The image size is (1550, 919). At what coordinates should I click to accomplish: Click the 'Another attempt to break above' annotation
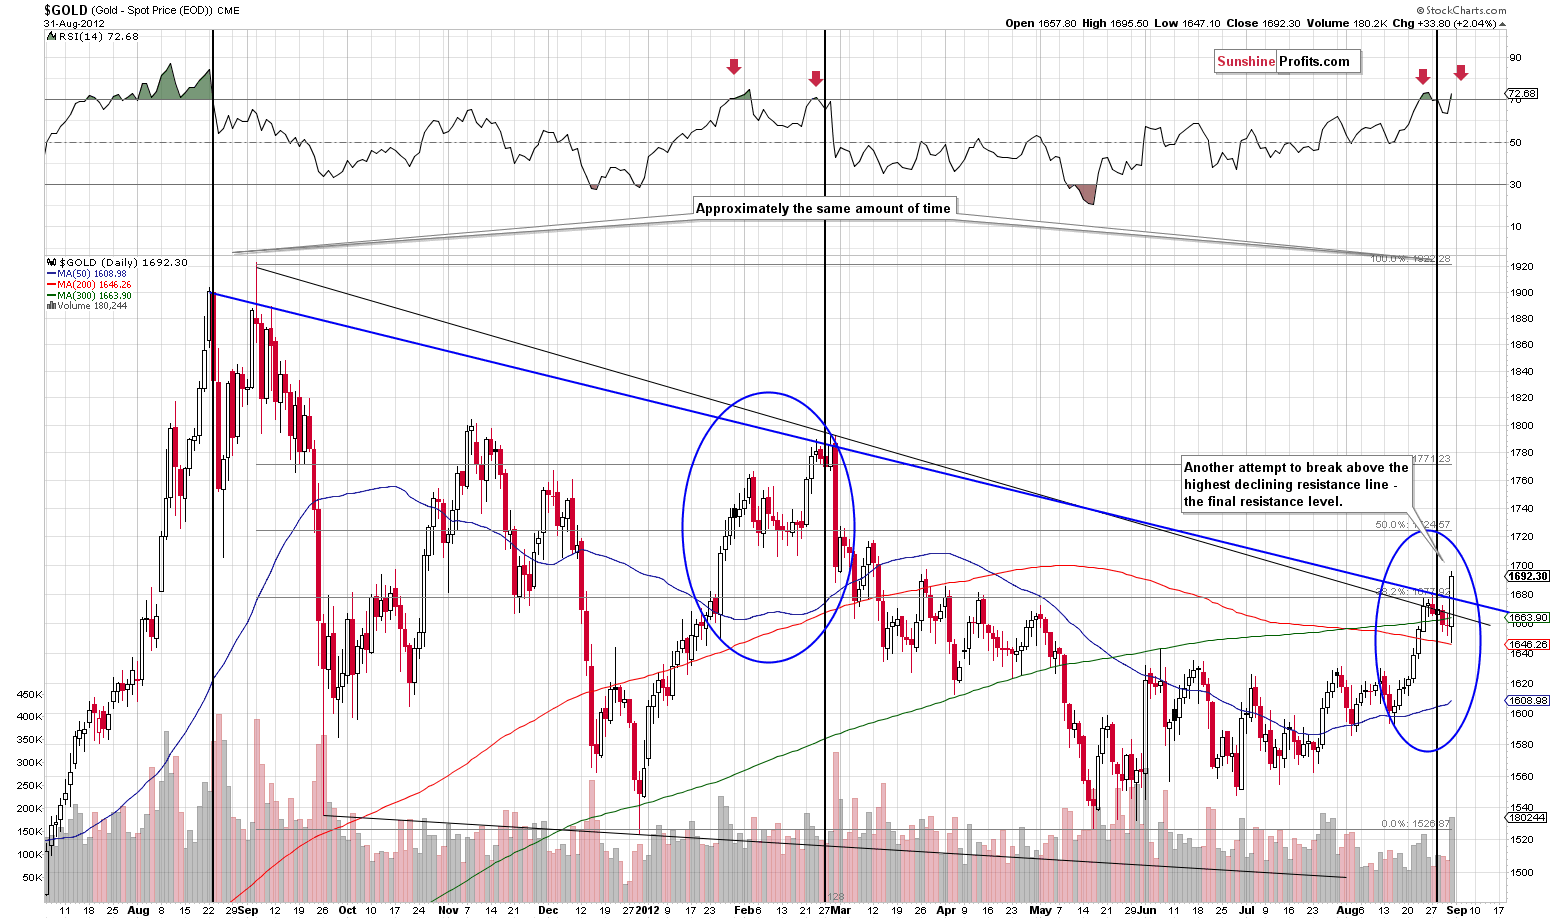(1296, 484)
